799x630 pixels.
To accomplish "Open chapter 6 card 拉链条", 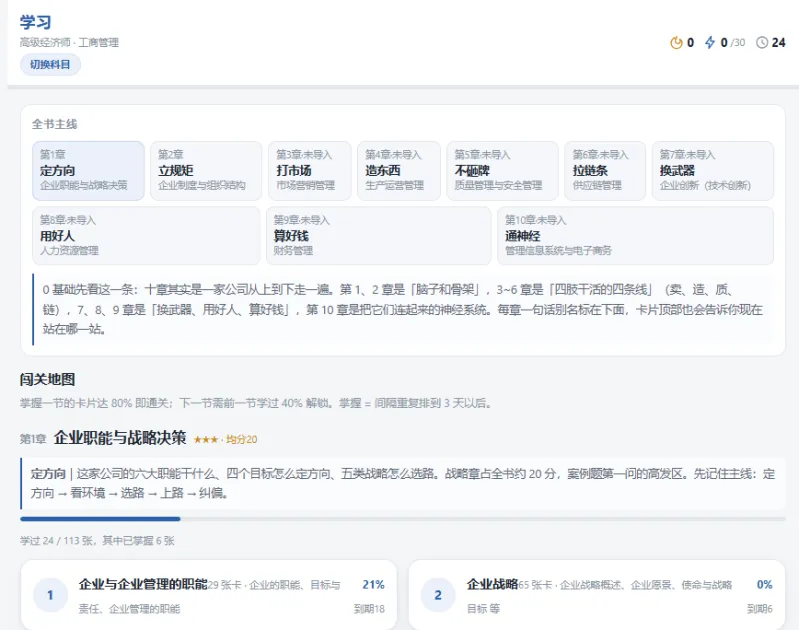I will coord(605,171).
